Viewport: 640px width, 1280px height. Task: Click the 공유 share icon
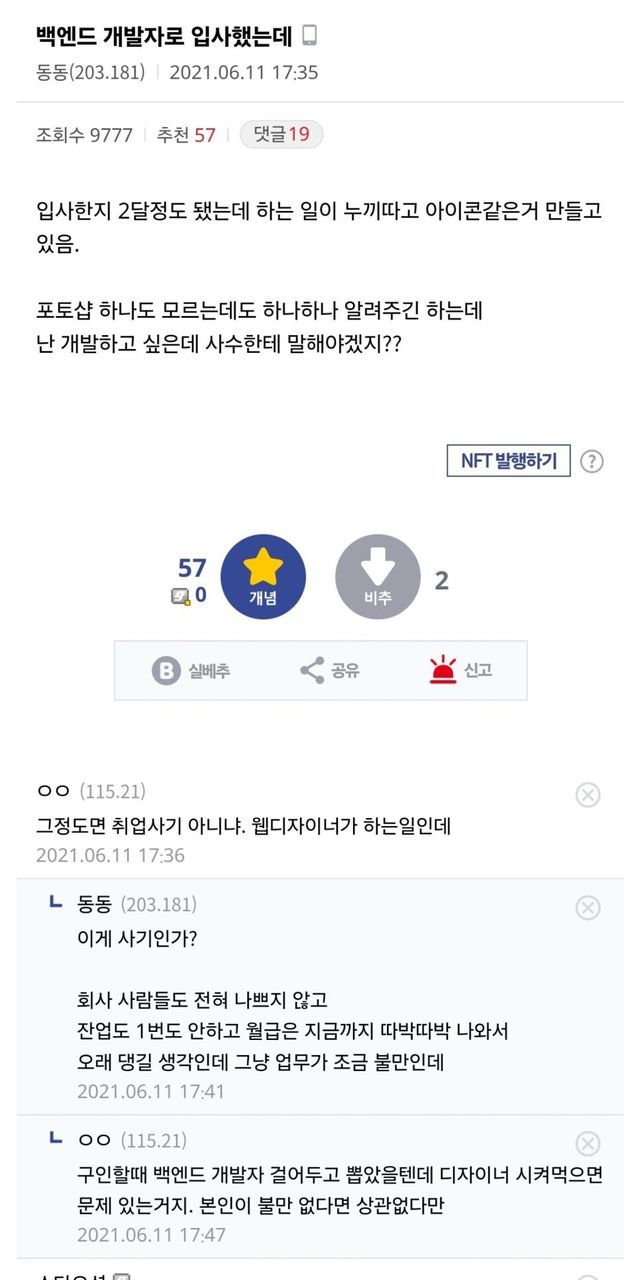[312, 670]
